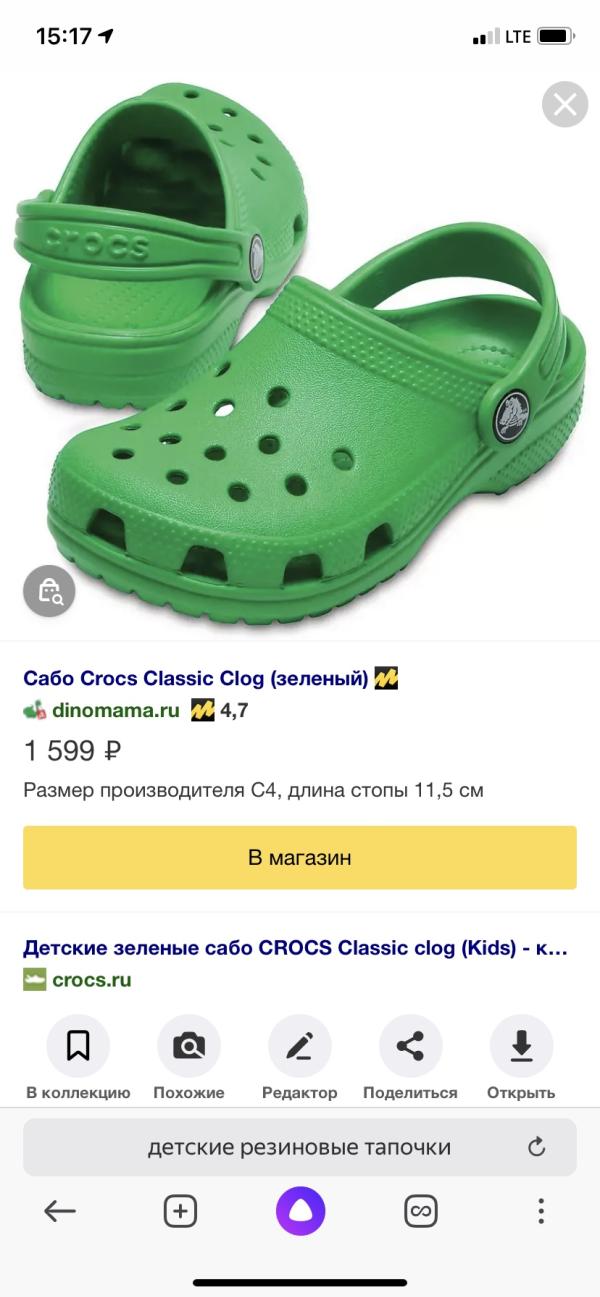The height and width of the screenshot is (1297, 600).
Task: Reload page using refresh icon in address bar
Action: coord(537,1147)
